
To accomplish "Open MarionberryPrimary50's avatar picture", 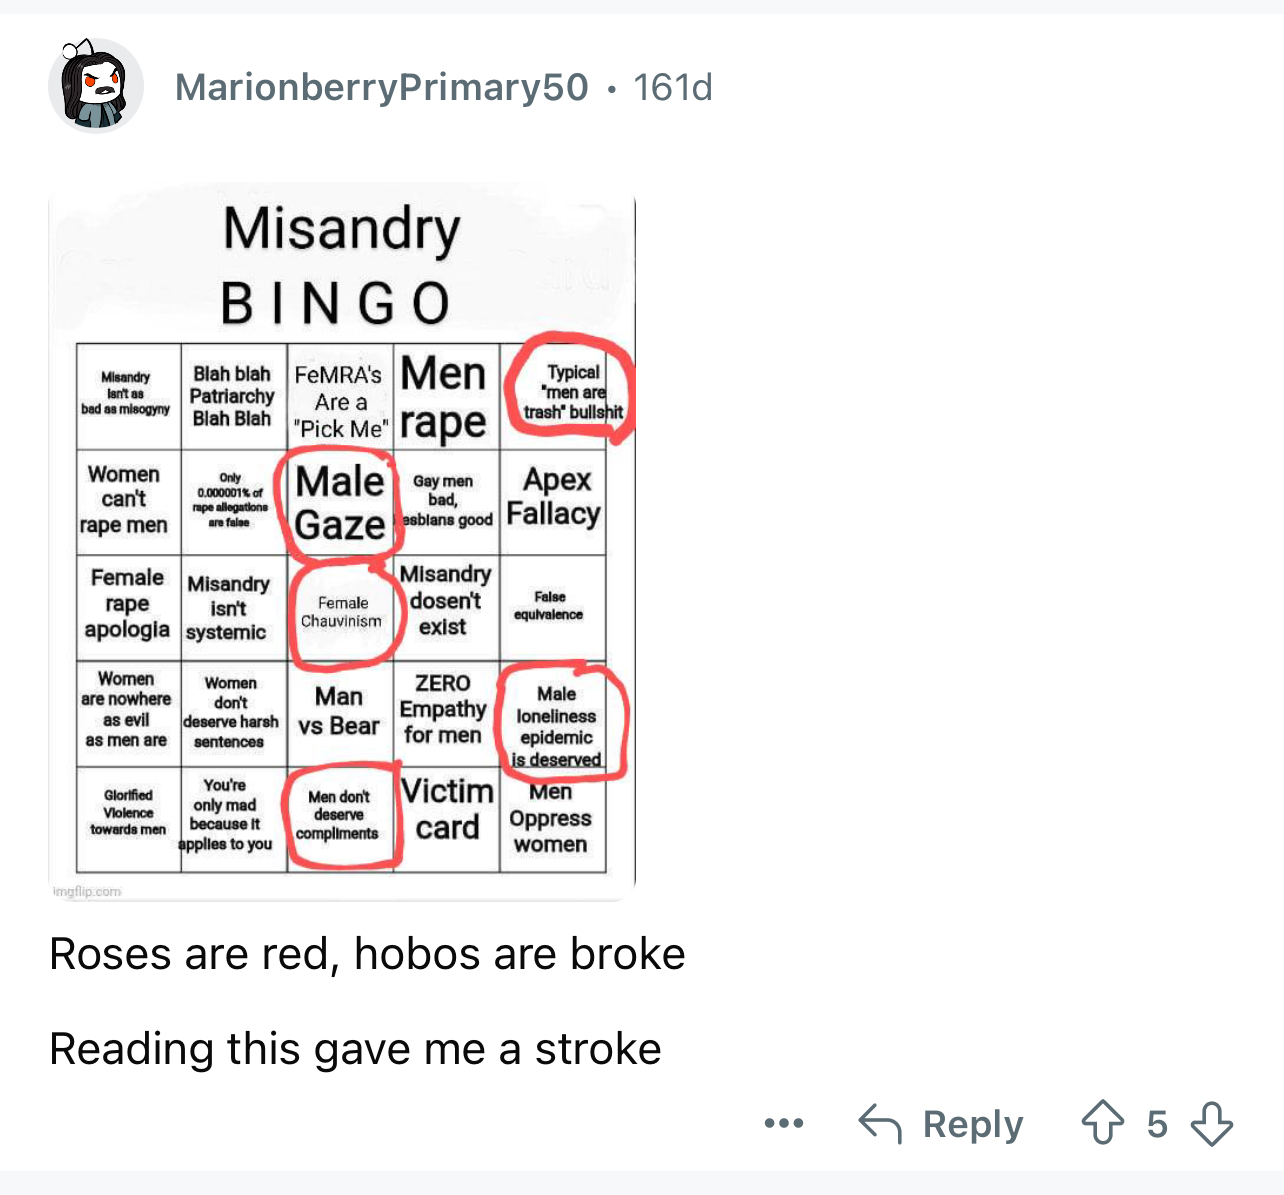I will point(96,86).
